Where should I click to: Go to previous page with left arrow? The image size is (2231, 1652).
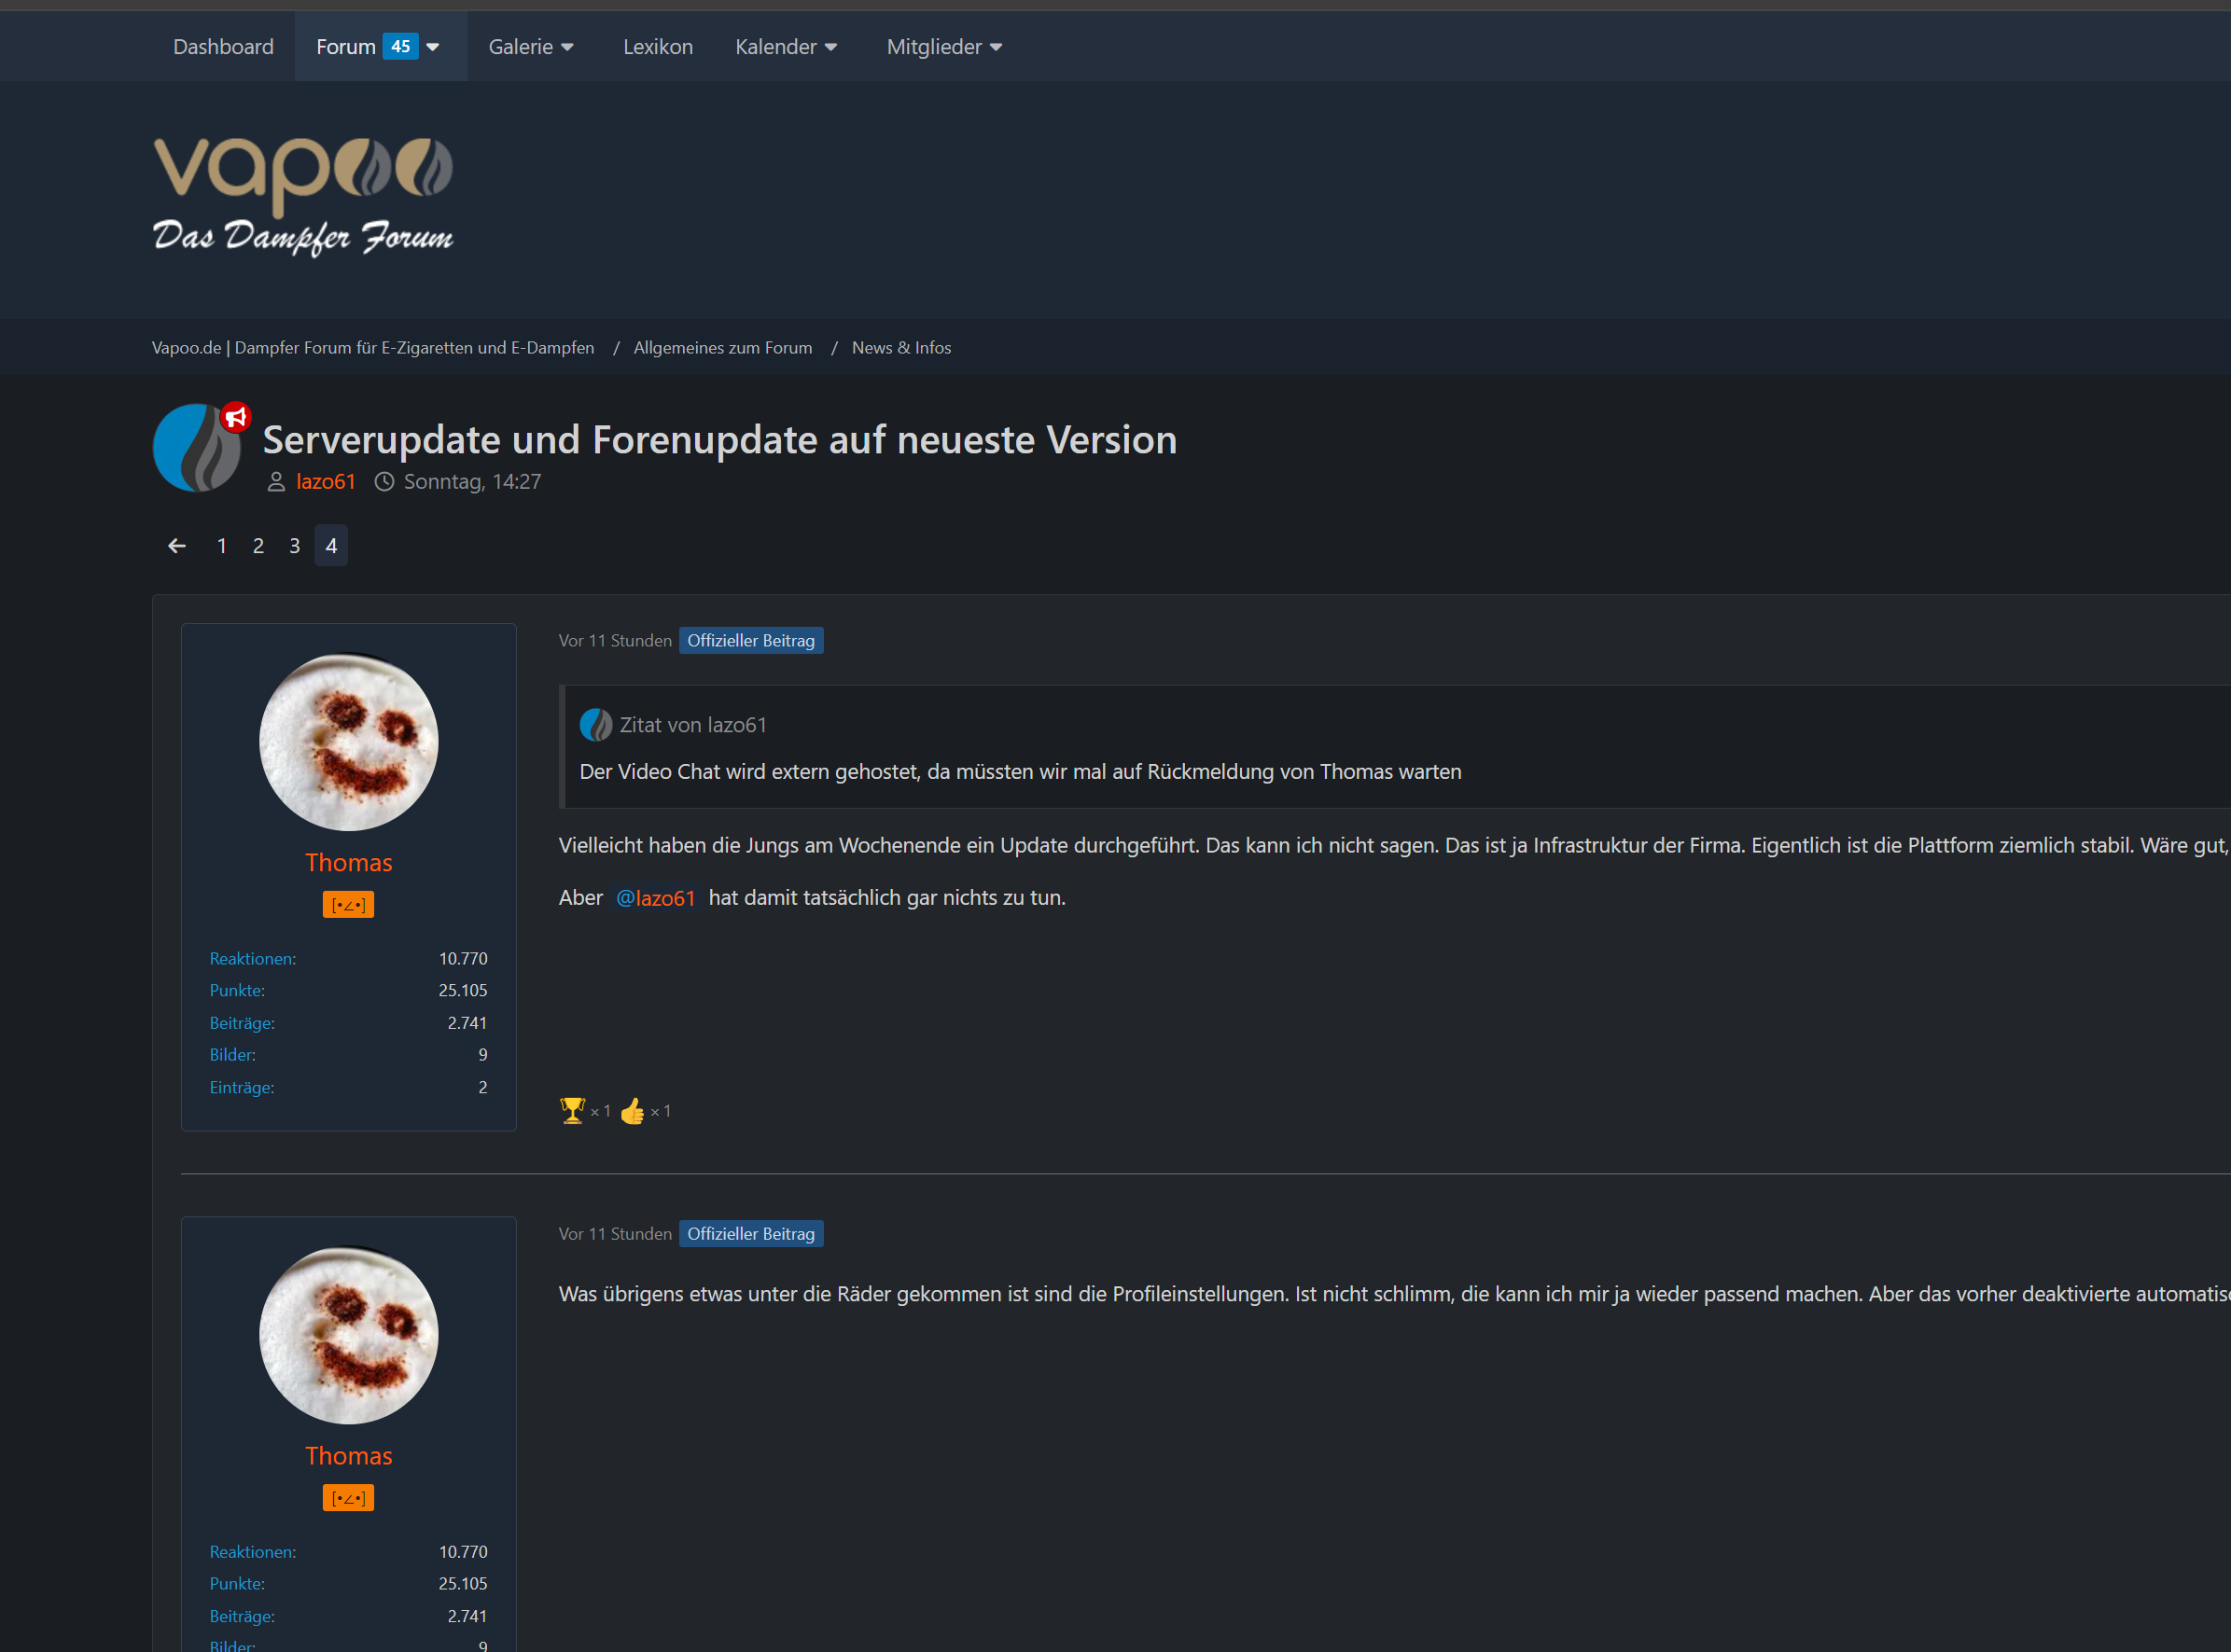[177, 546]
